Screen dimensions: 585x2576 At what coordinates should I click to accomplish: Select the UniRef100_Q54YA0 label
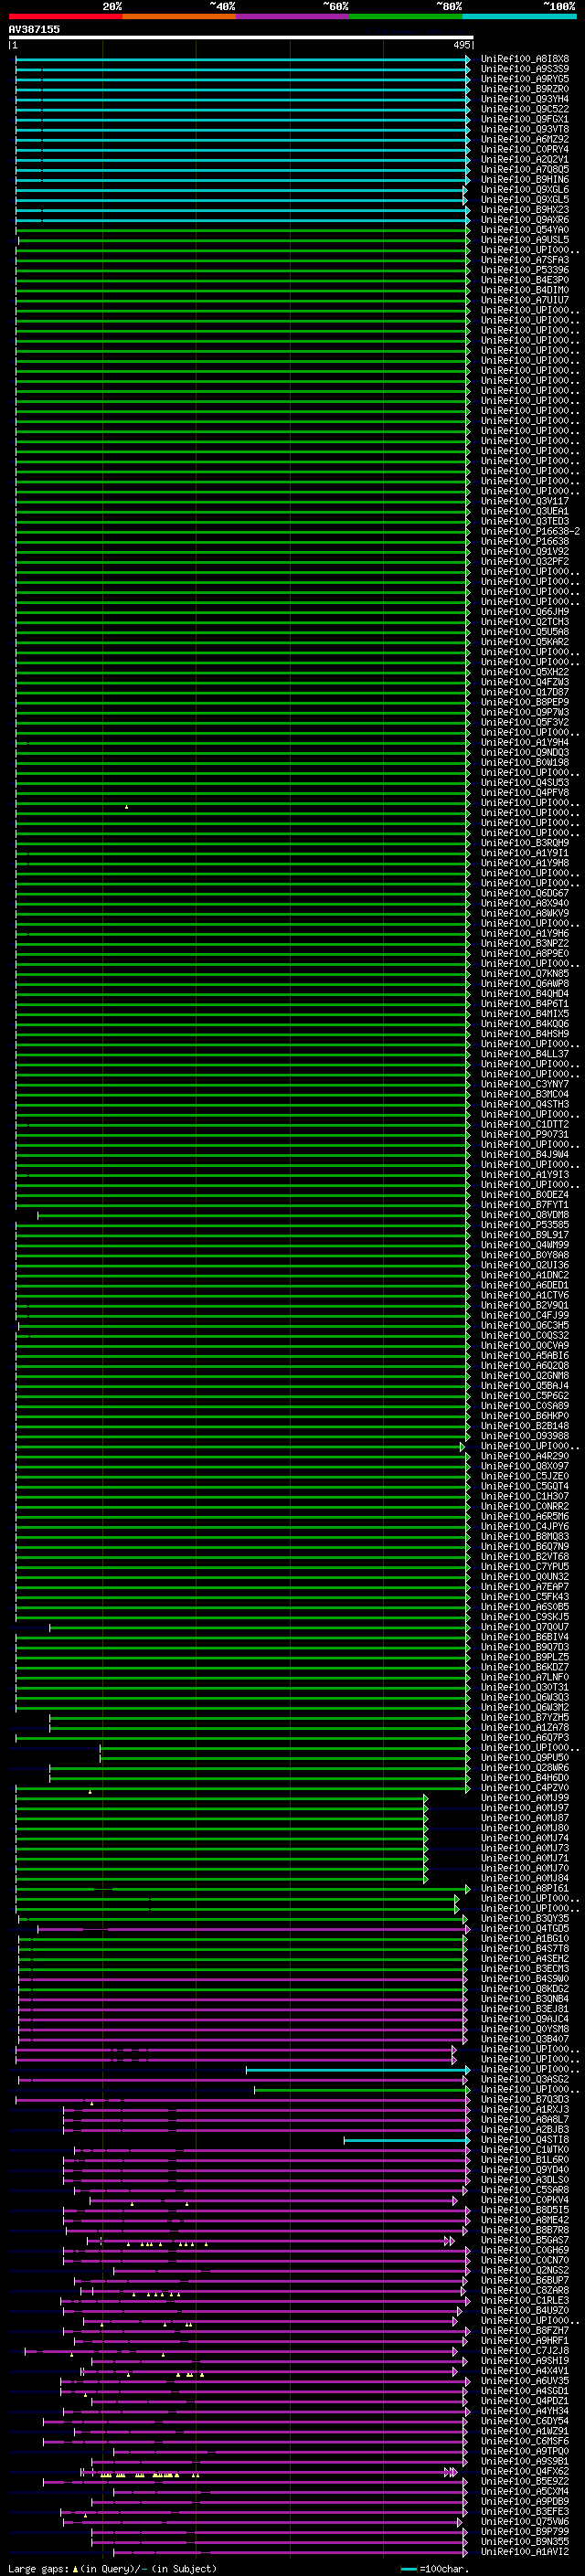[525, 229]
